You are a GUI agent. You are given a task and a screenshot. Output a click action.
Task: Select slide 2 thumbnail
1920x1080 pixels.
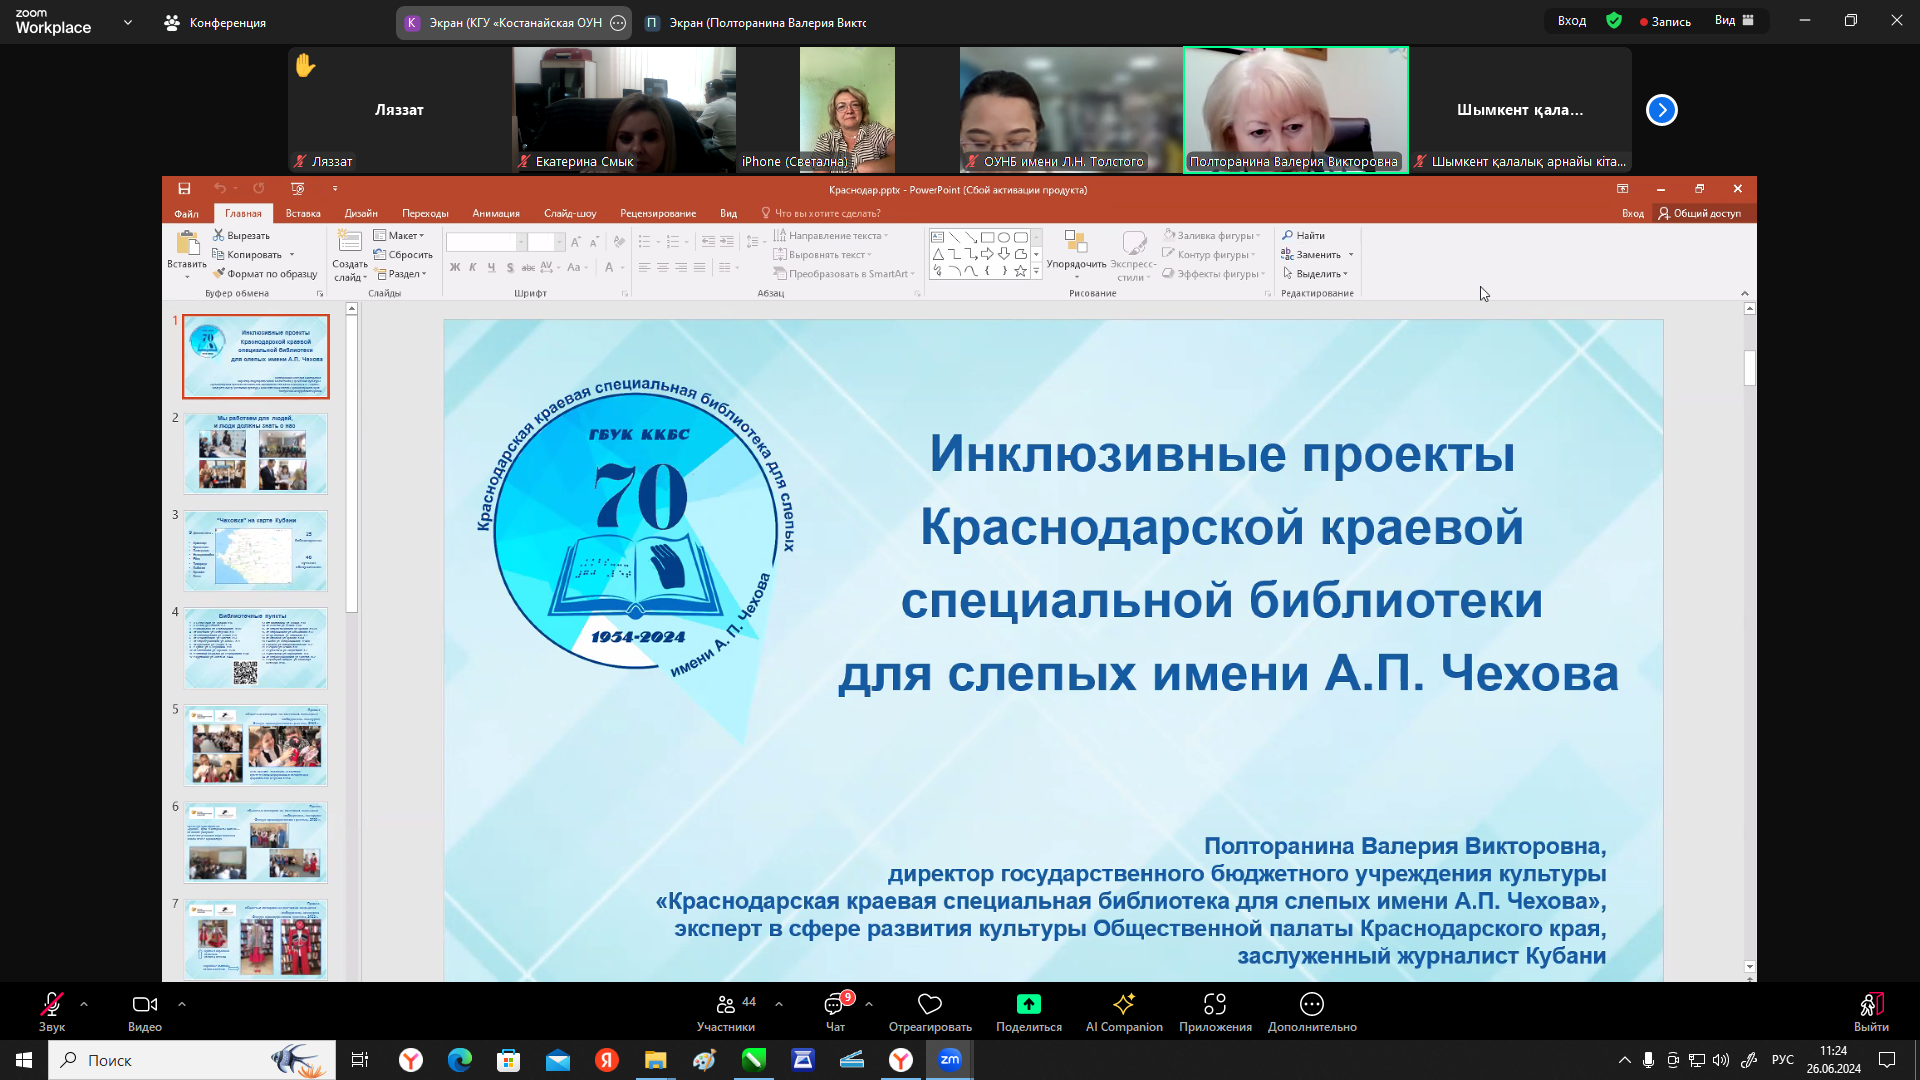[x=256, y=454]
